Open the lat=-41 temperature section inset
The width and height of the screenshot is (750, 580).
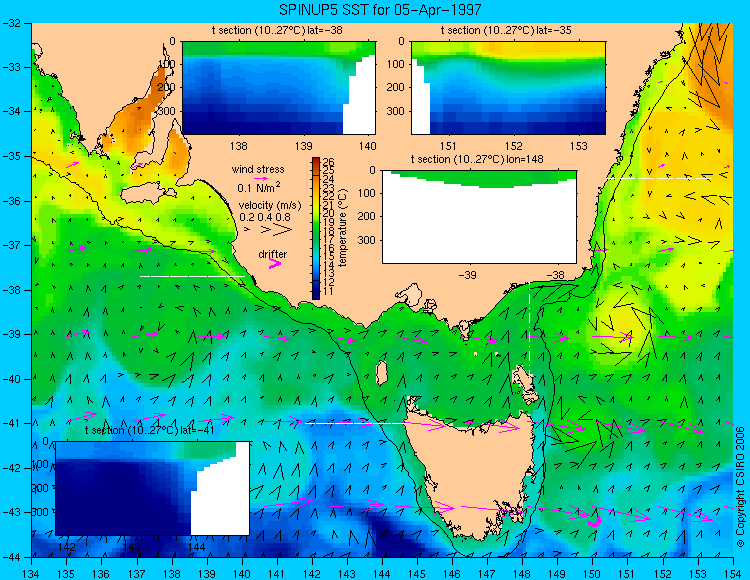pos(152,488)
